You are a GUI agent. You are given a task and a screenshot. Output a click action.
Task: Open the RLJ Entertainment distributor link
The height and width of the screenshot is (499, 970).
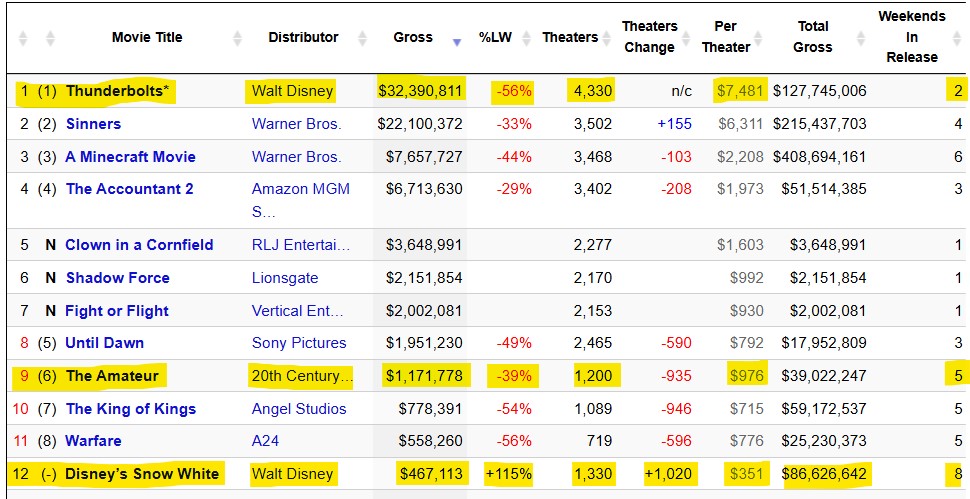click(301, 245)
